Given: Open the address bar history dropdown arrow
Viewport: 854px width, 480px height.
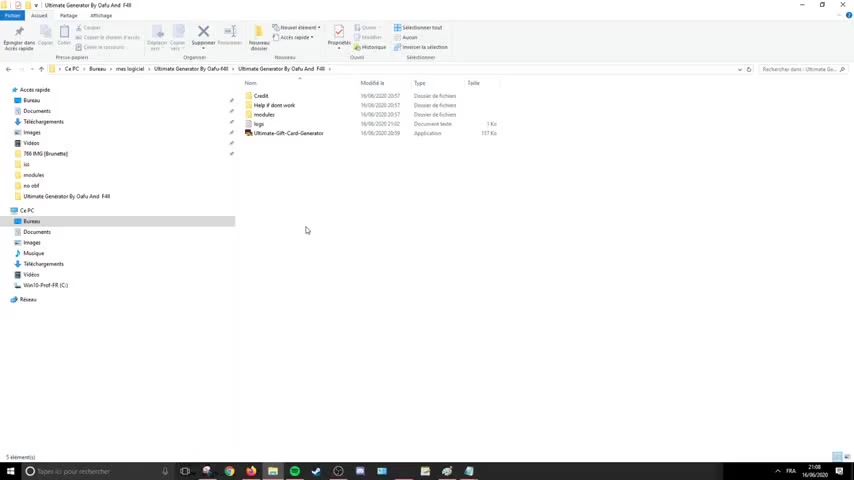Looking at the screenshot, I should 739,69.
